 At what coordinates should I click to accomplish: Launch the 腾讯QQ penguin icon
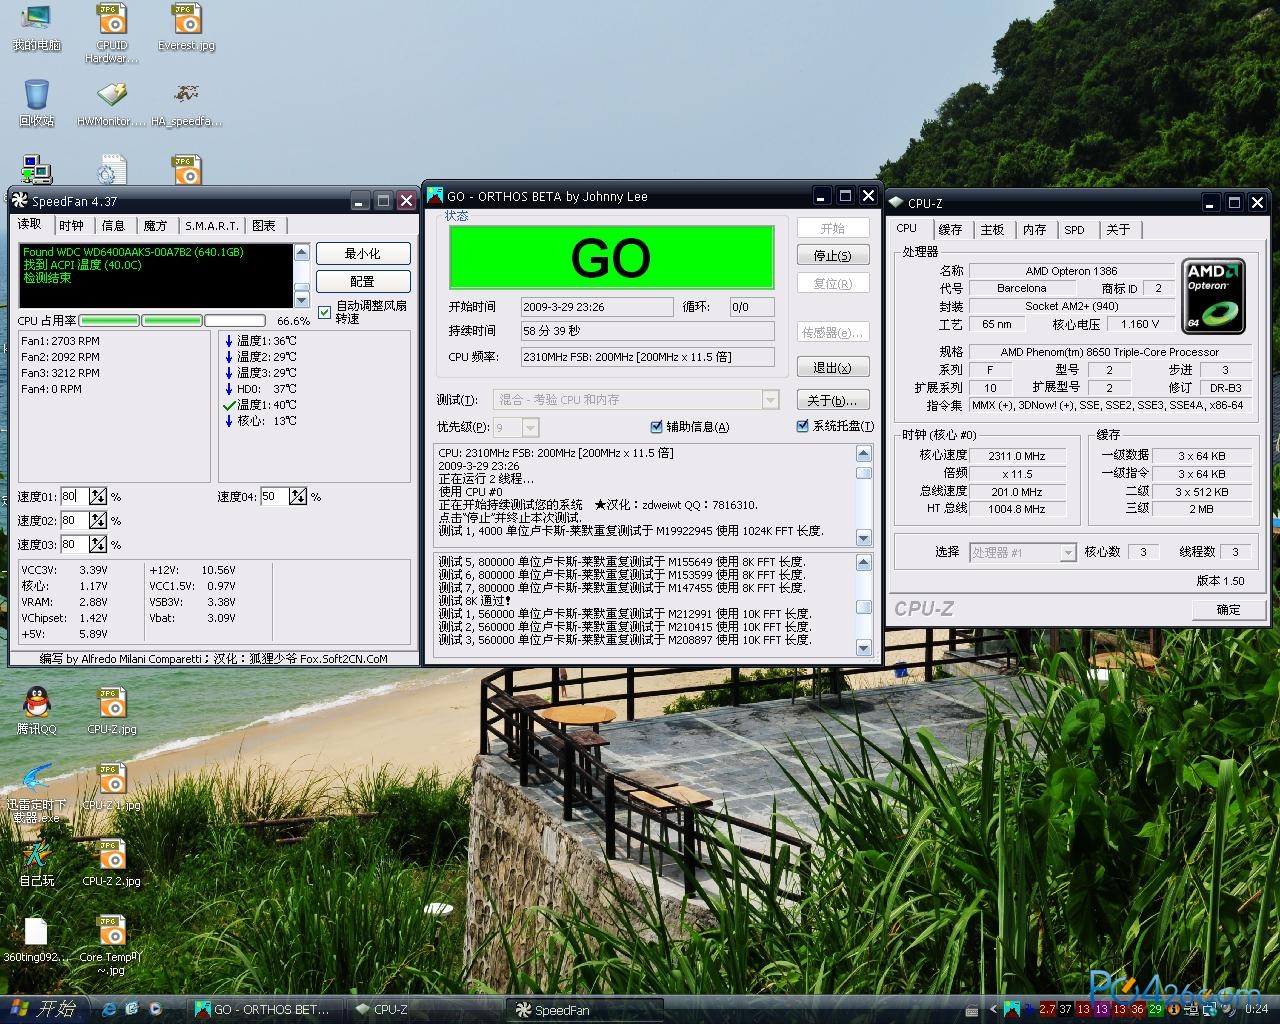coord(36,711)
